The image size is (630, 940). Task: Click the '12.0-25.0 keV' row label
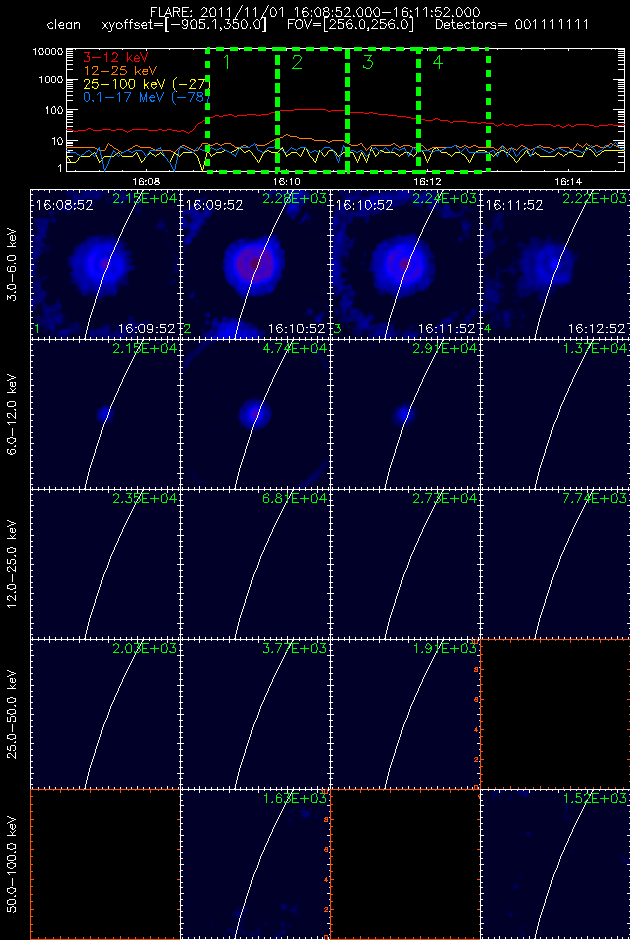(x=13, y=564)
